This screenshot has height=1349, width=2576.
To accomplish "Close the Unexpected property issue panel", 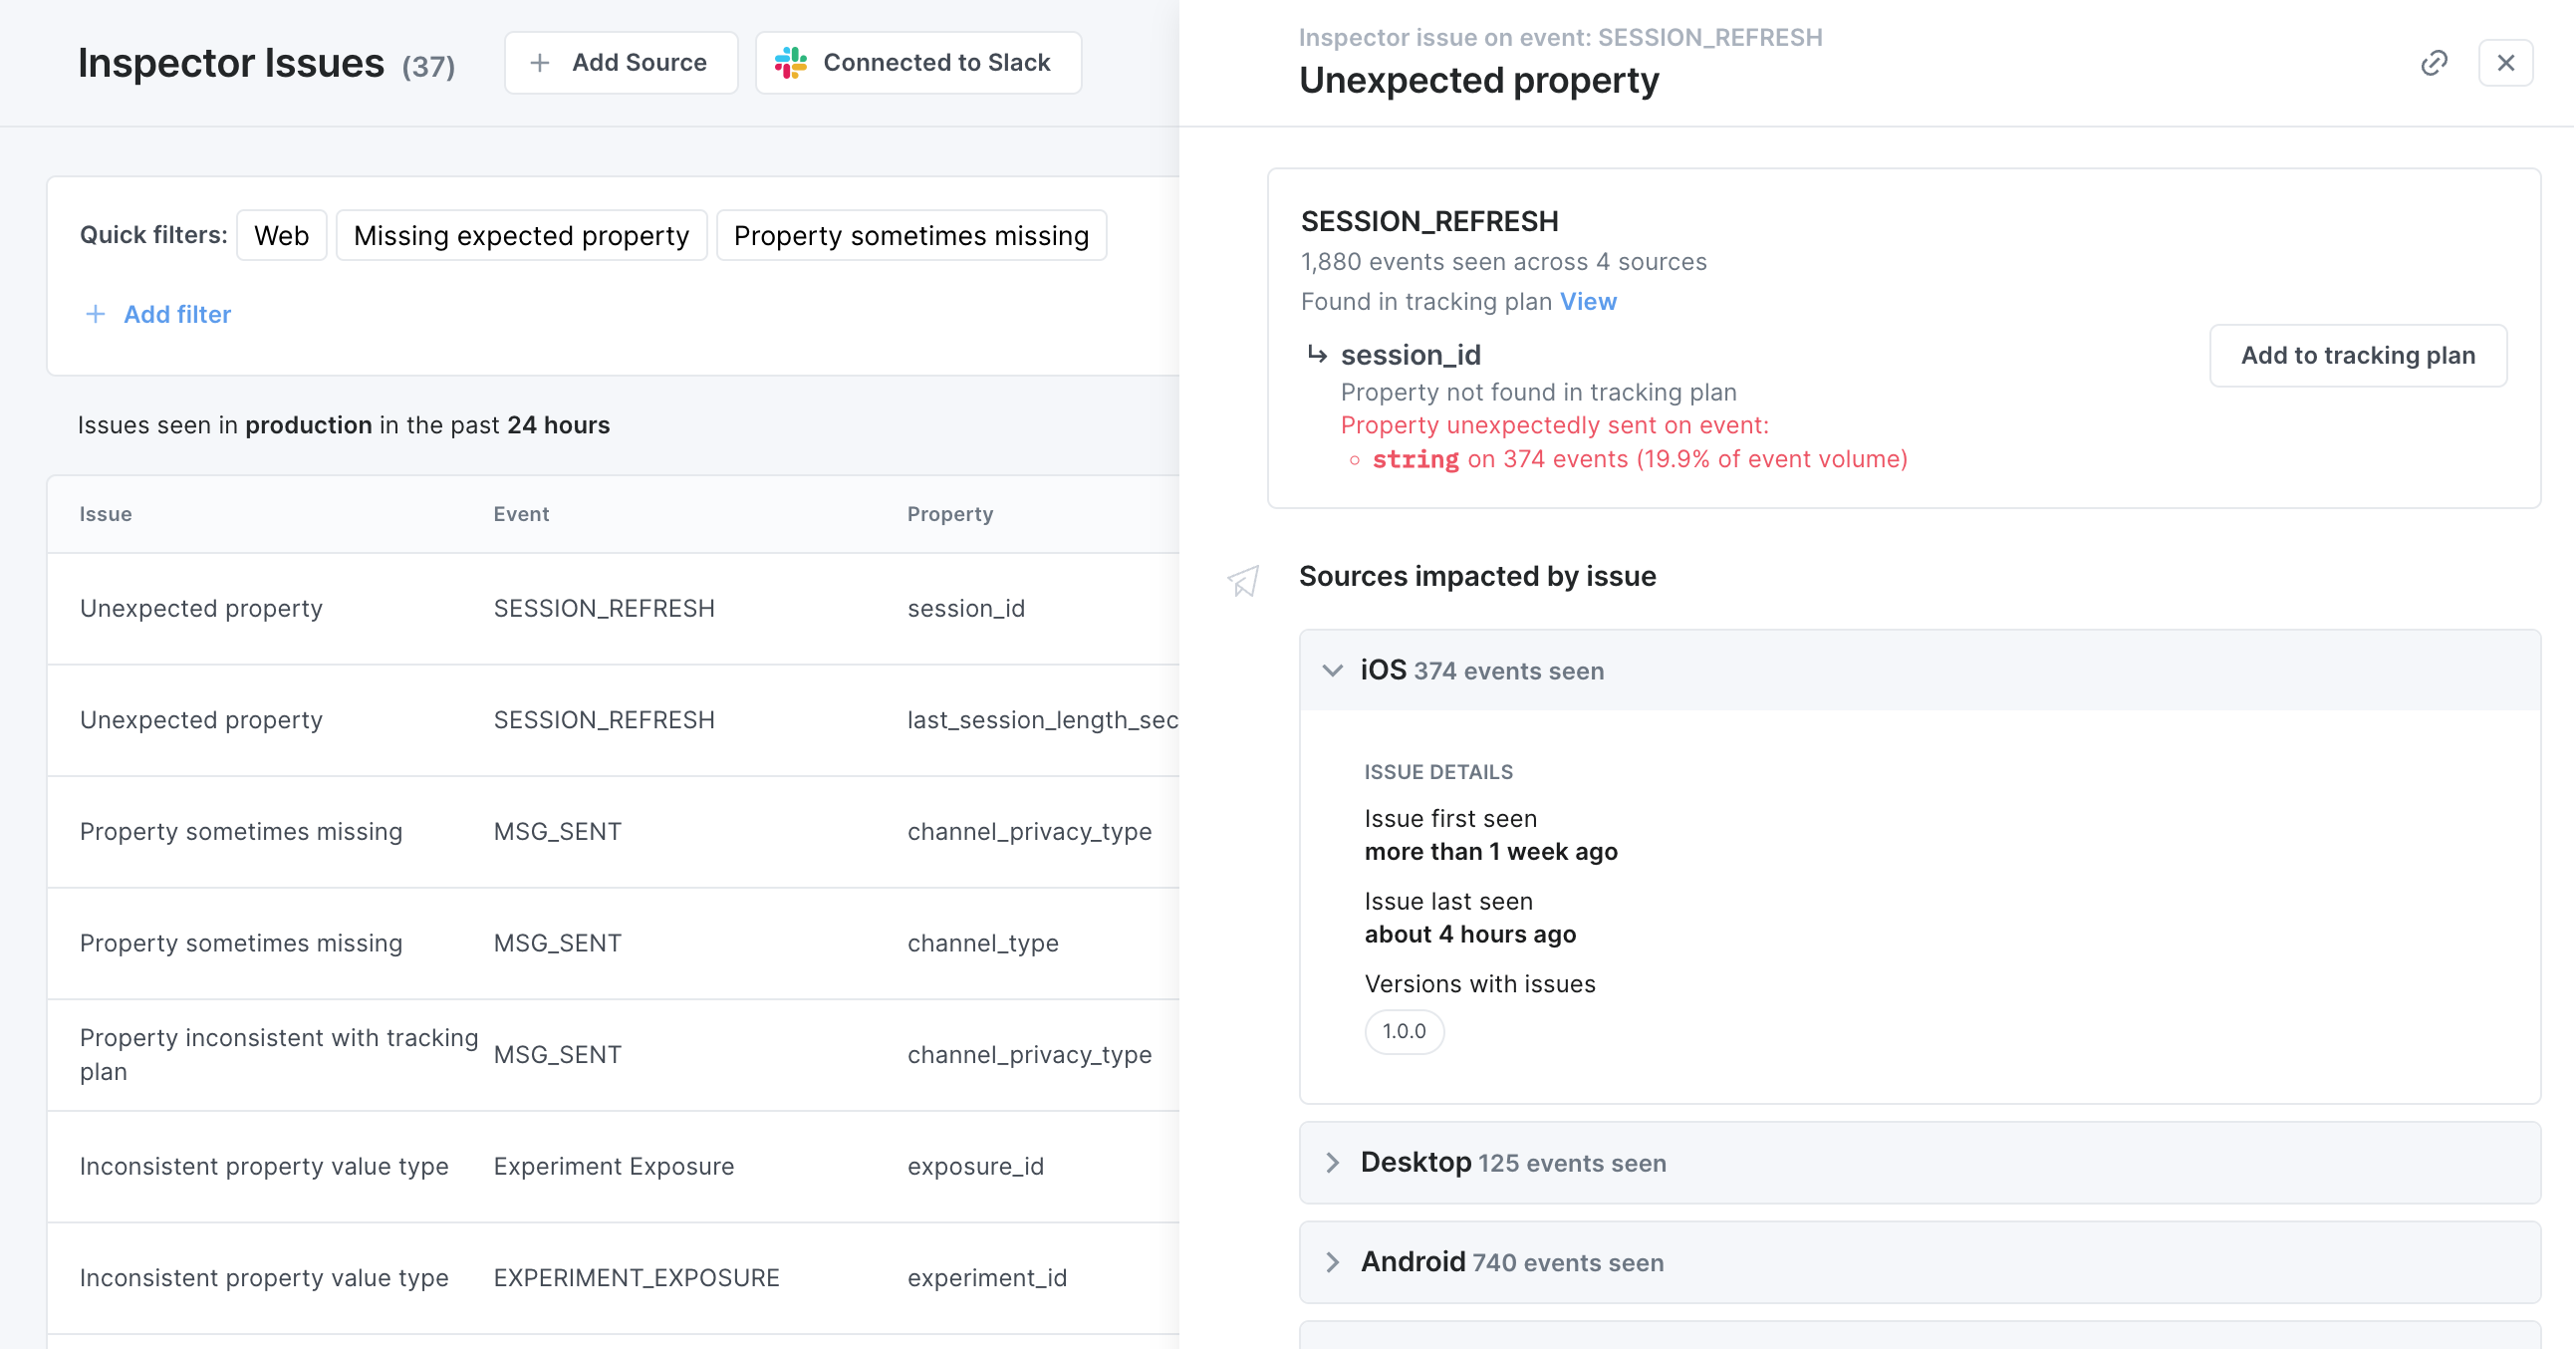I will coord(2506,62).
